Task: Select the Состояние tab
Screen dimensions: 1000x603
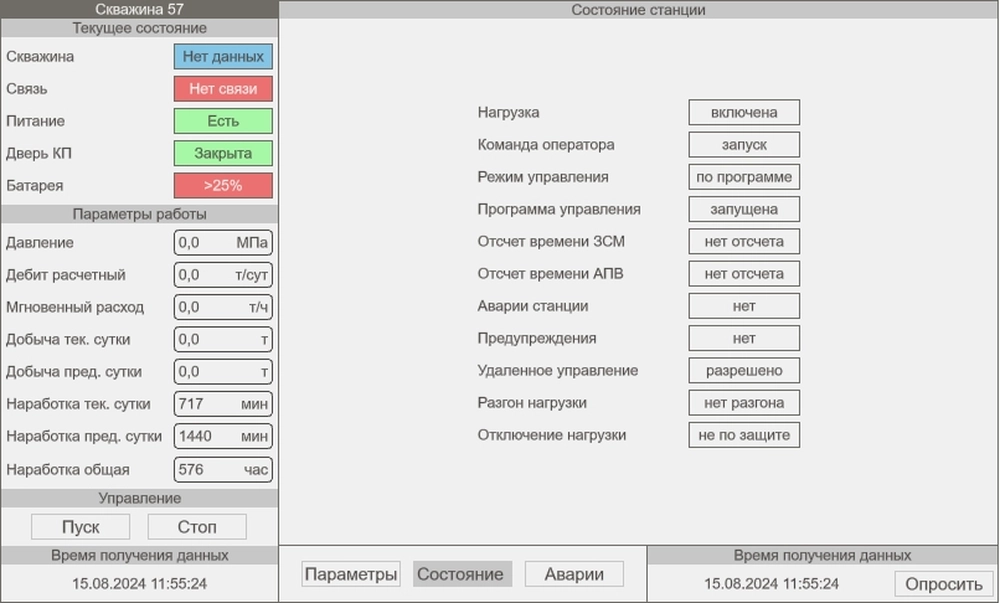Action: pos(460,574)
